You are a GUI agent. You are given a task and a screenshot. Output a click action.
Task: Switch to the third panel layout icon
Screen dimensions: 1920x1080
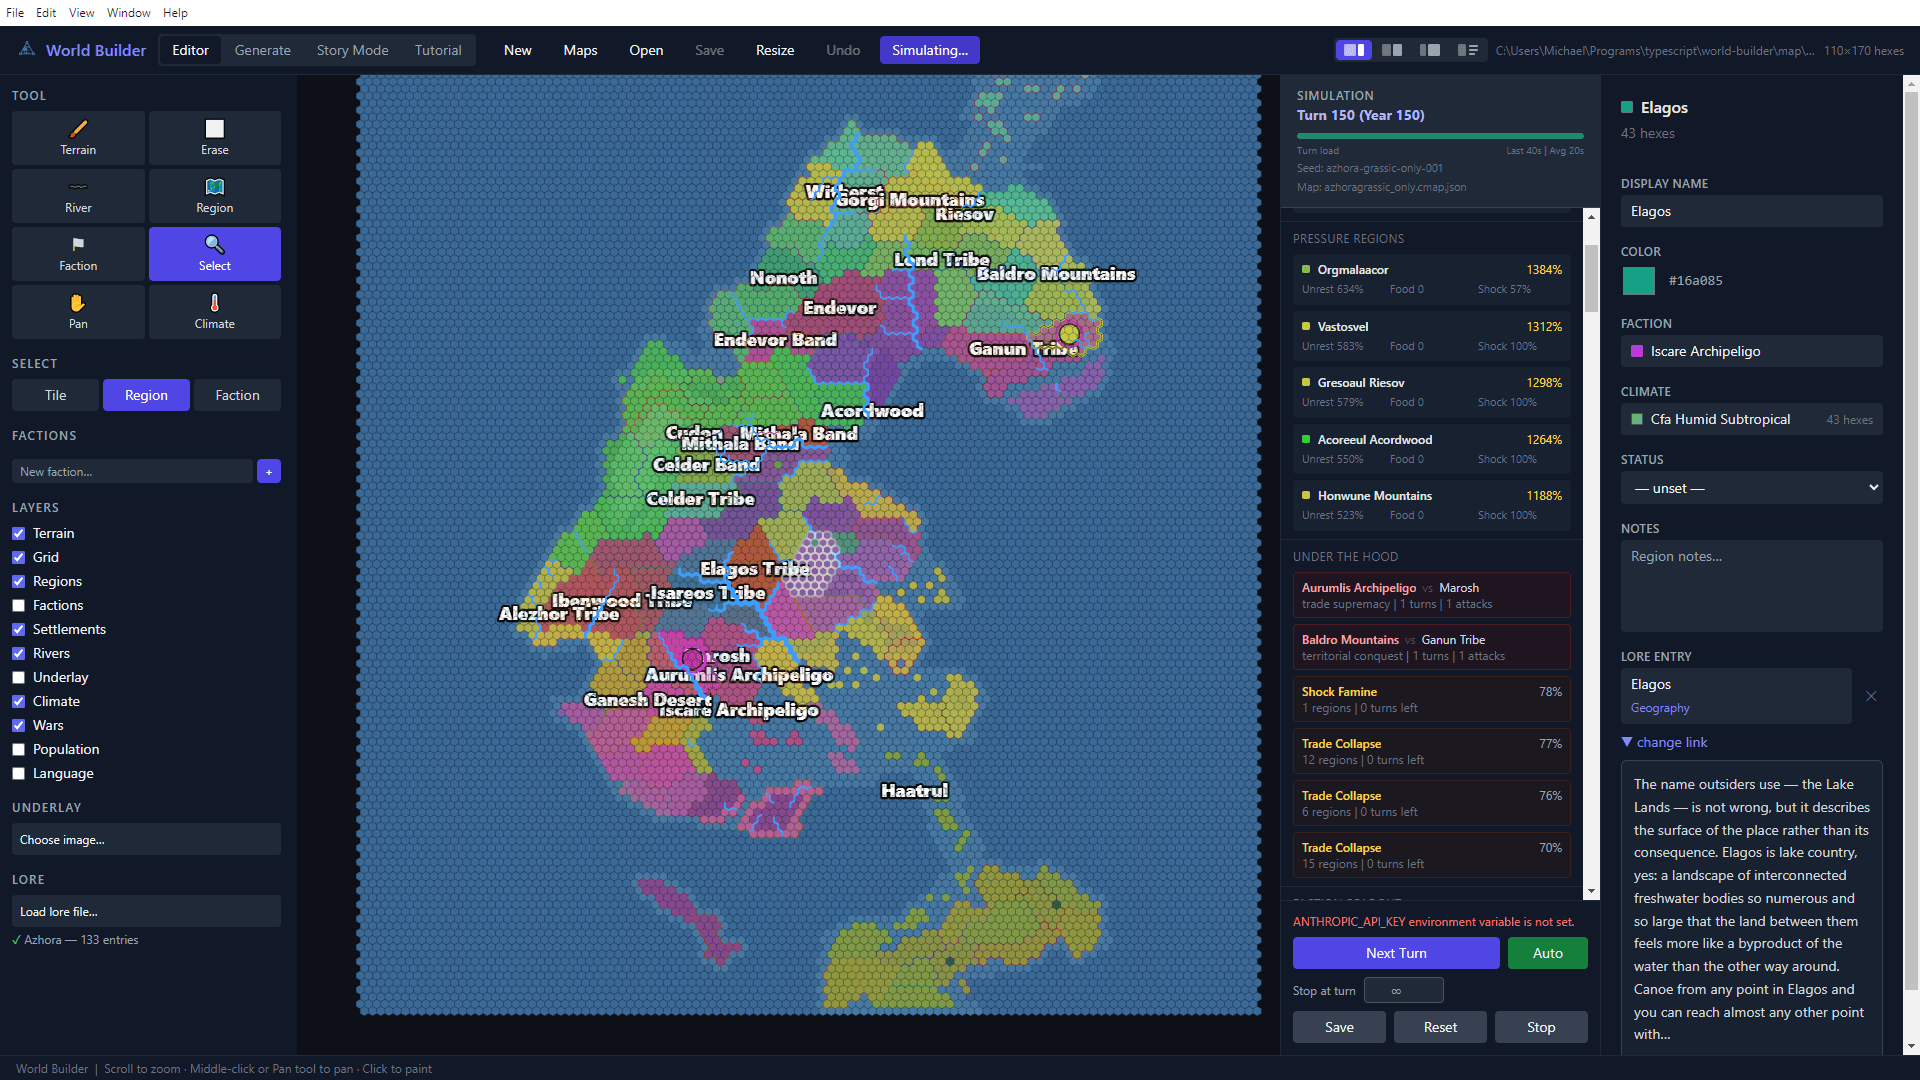(x=1429, y=50)
